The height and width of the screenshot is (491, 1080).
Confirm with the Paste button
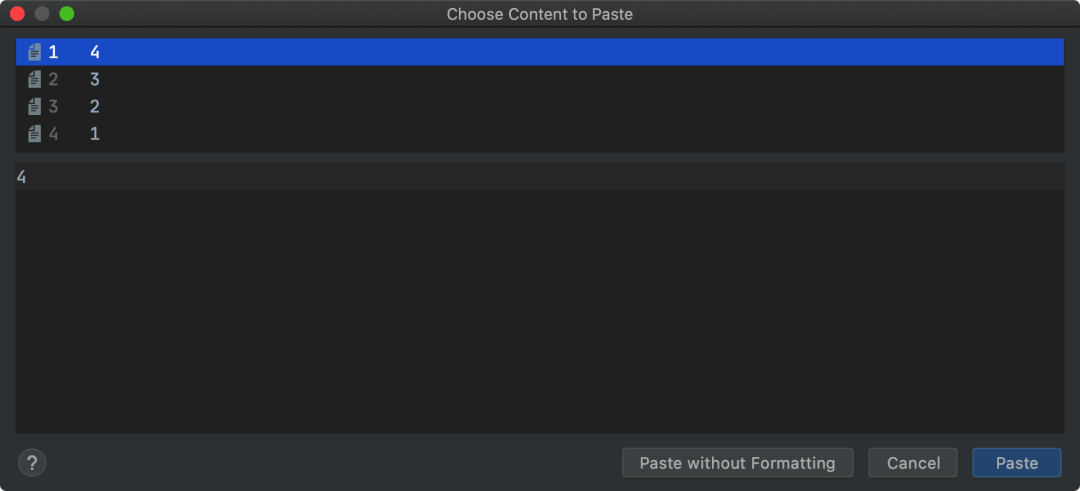point(1016,463)
